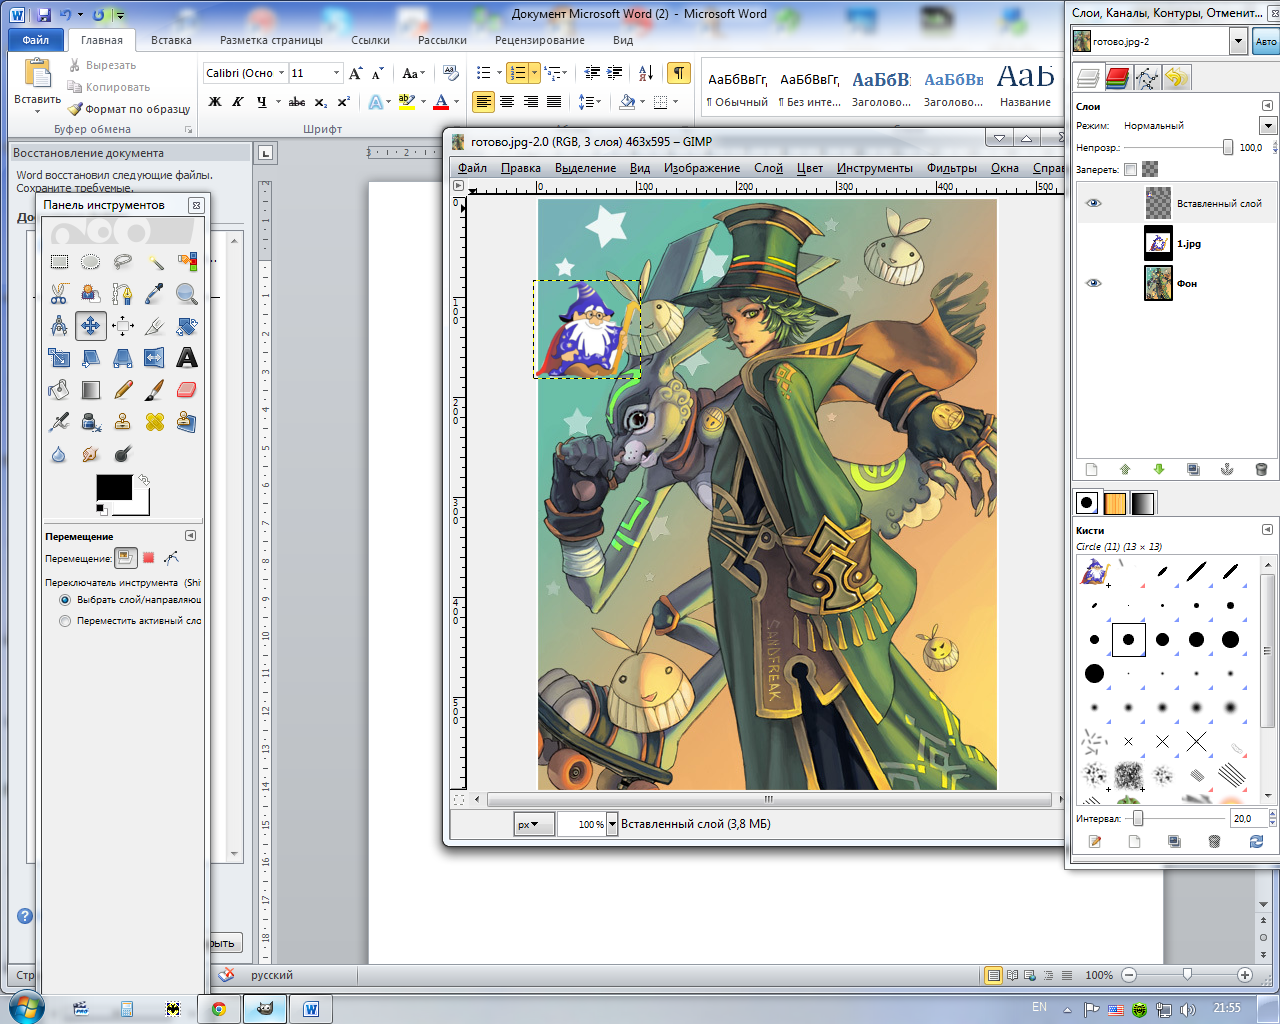Open GIMP Цвет menu
The image size is (1280, 1024).
(810, 168)
